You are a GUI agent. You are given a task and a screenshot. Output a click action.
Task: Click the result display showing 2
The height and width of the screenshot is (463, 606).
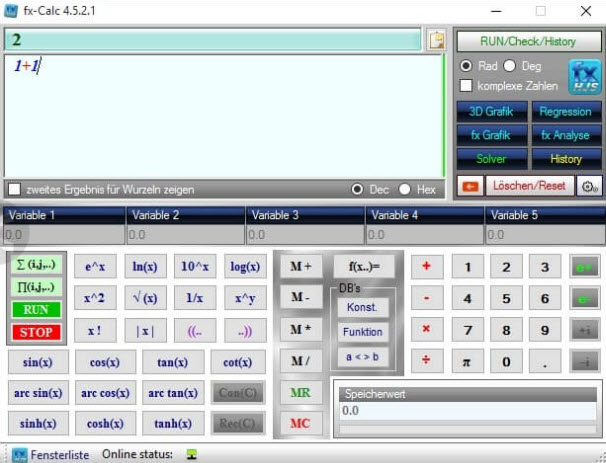click(x=213, y=39)
